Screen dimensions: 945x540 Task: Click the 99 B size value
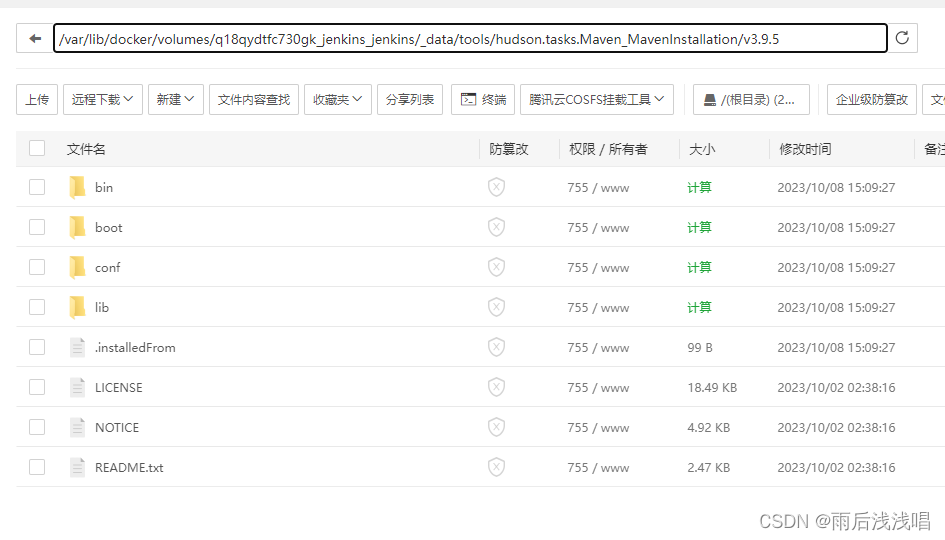(700, 348)
